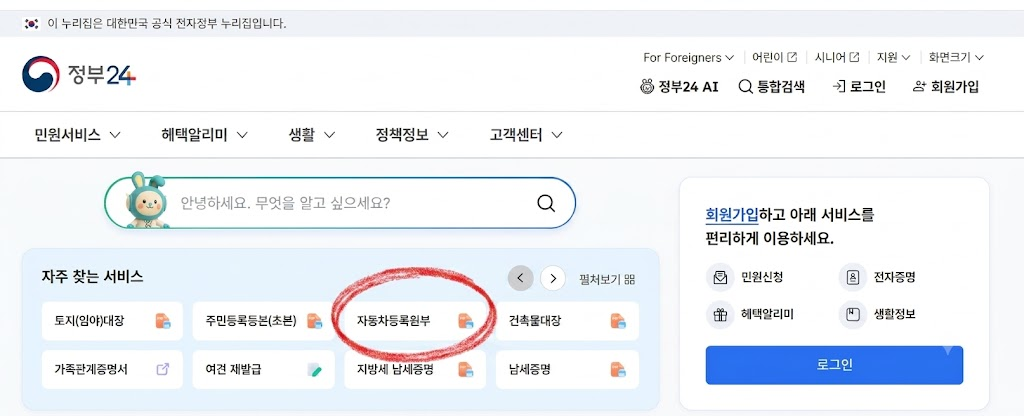The width and height of the screenshot is (1024, 416).
Task: Expand services list with 펼쳐보기
Action: point(607,280)
